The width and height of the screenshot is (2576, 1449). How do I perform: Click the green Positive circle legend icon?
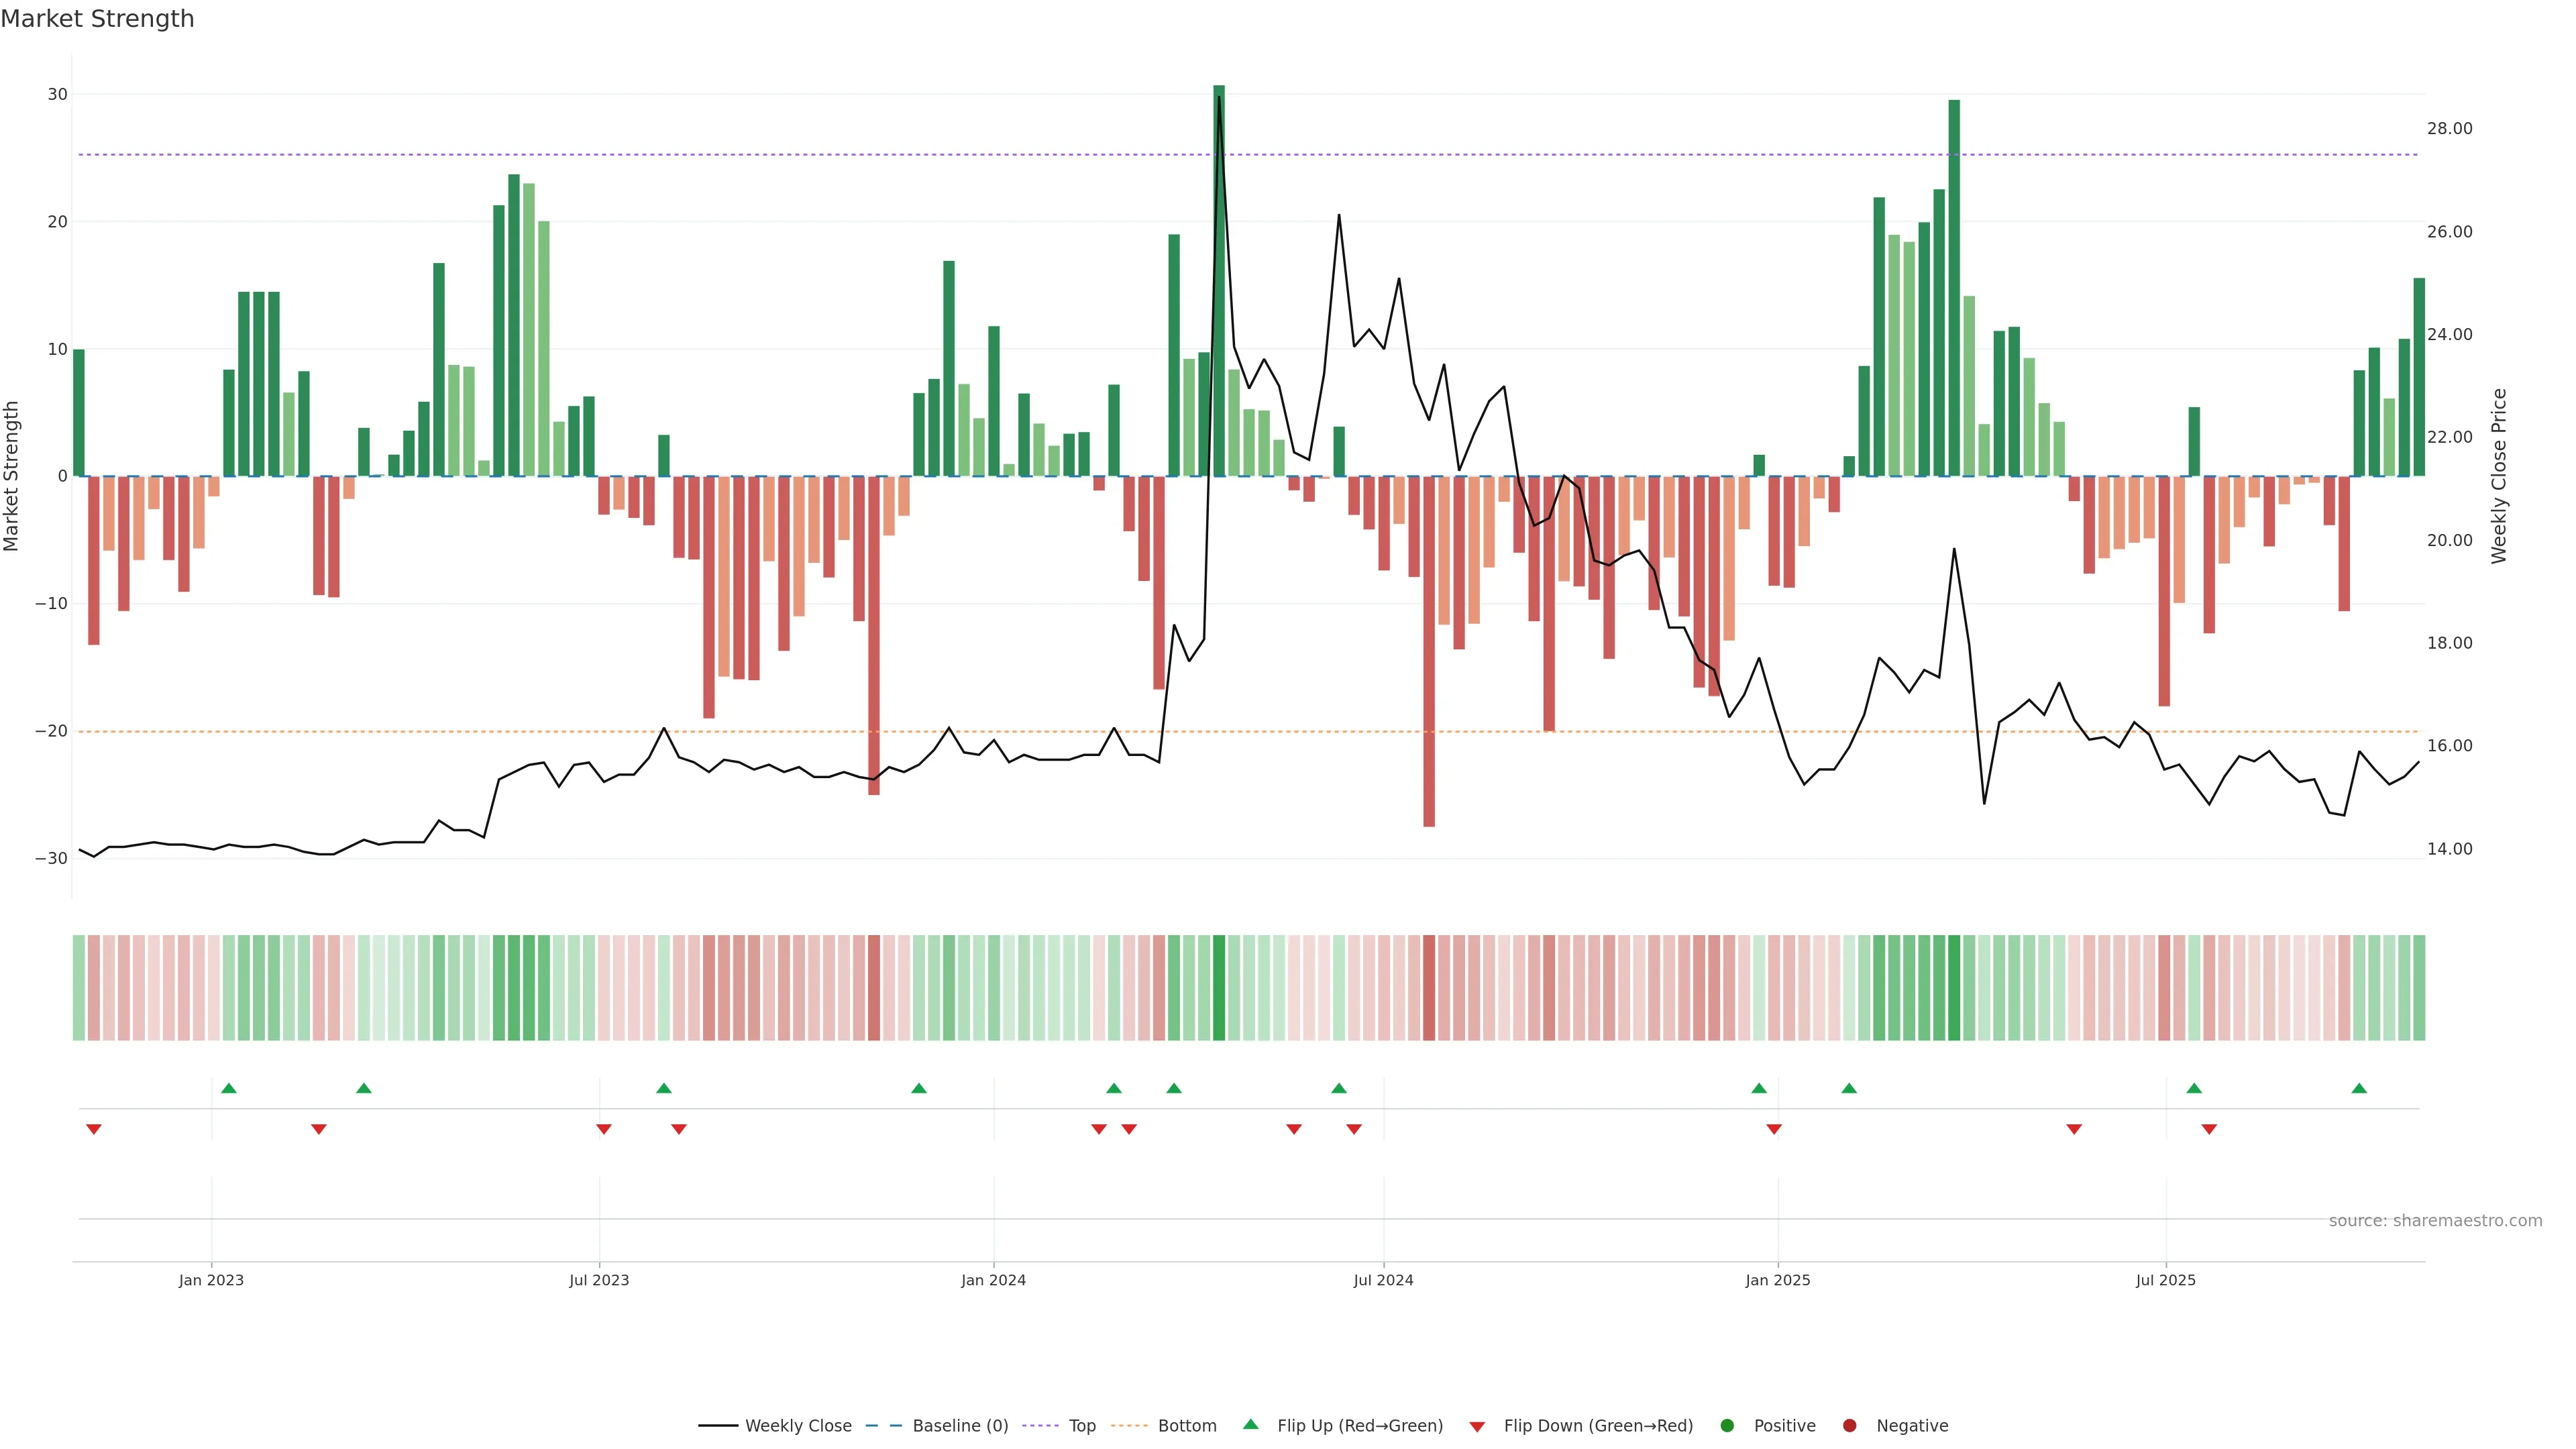[x=1727, y=1425]
